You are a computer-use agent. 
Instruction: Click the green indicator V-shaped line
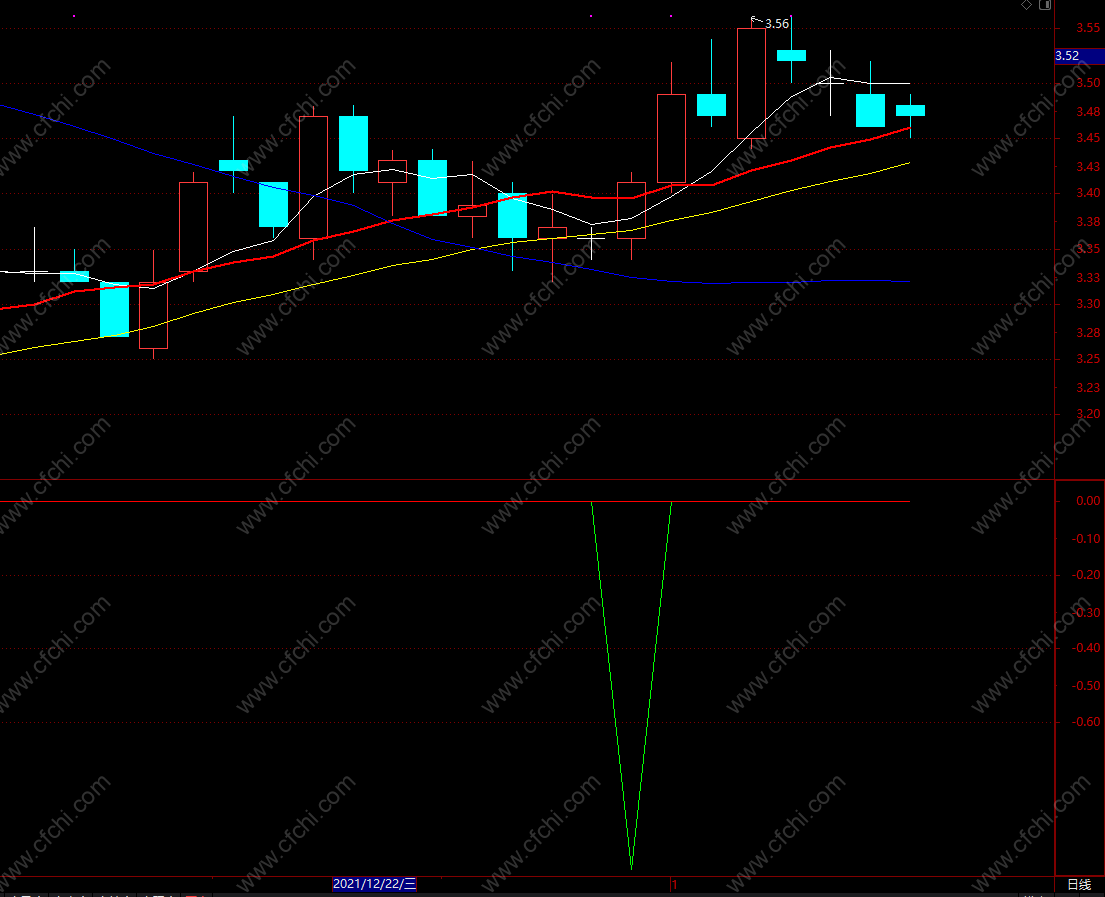pyautogui.click(x=631, y=685)
